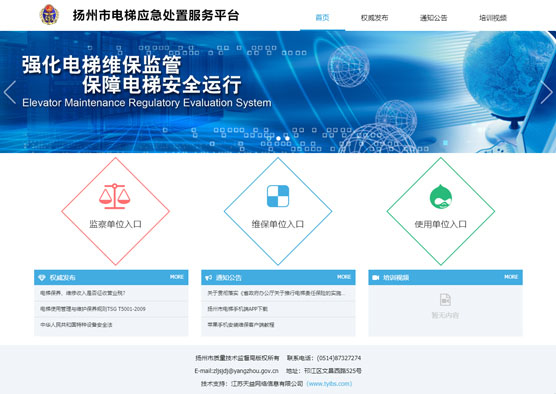556x394 pixels.
Task: Click the www.tylbs.com footer link
Action: tap(329, 383)
